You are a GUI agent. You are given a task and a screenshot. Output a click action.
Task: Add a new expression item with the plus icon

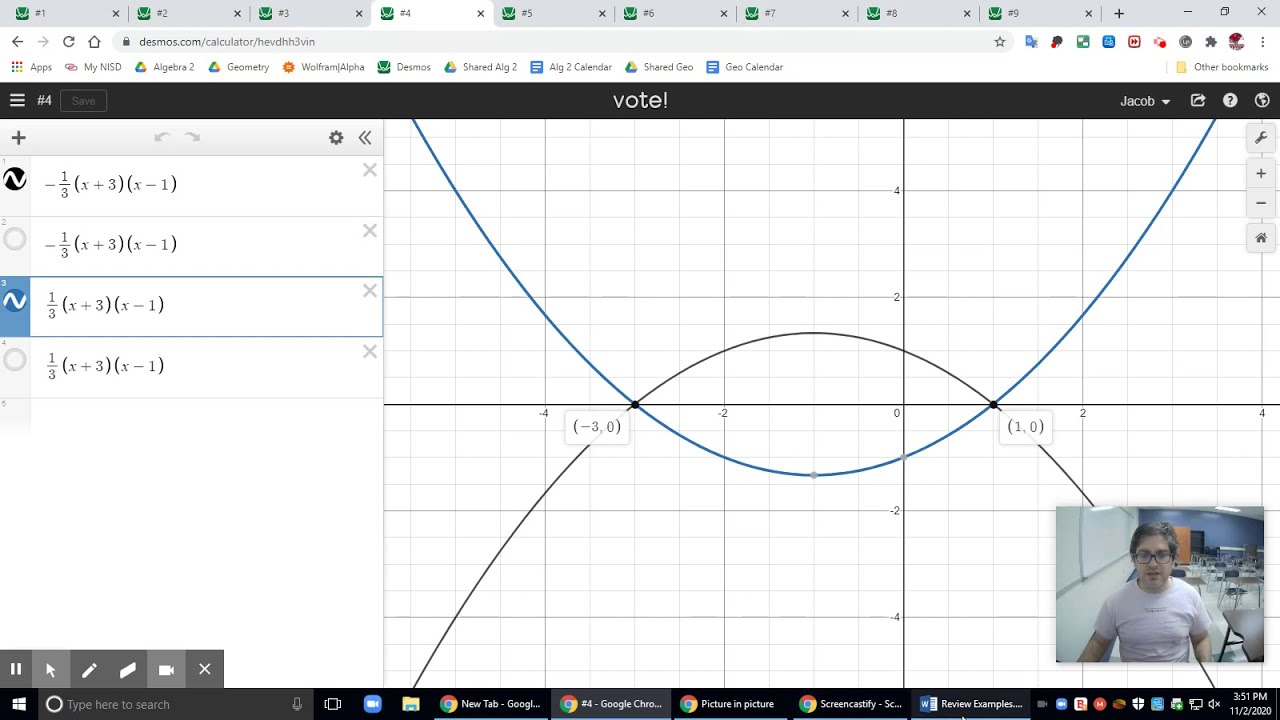click(x=18, y=138)
